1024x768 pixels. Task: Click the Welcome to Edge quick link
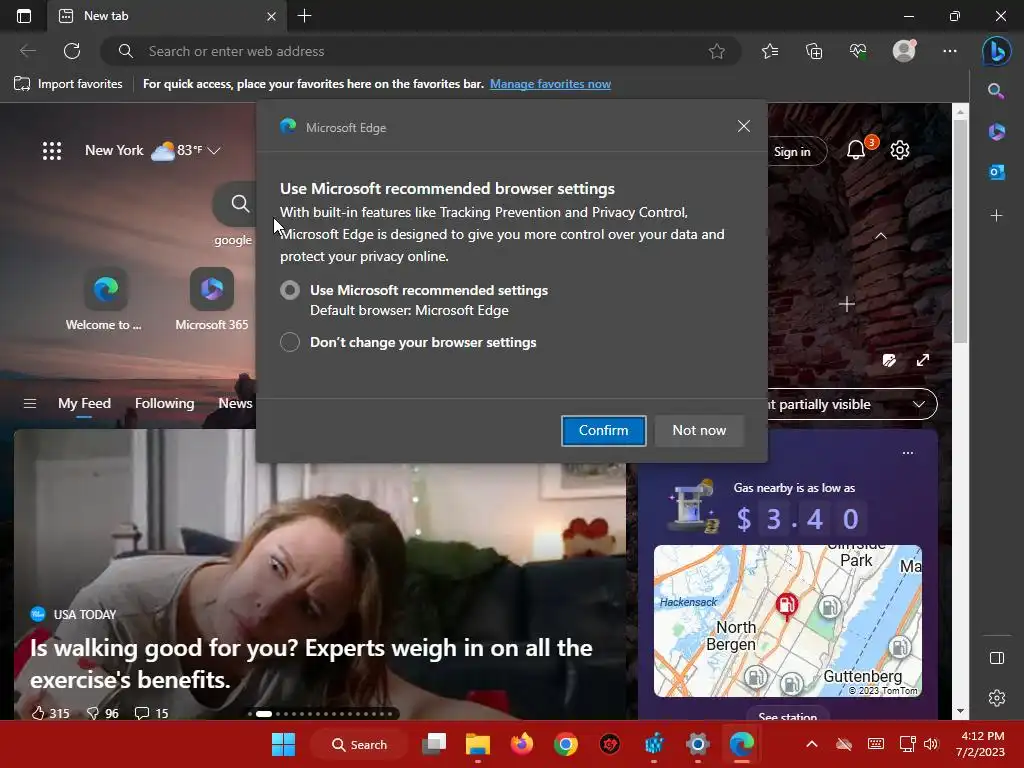click(105, 298)
